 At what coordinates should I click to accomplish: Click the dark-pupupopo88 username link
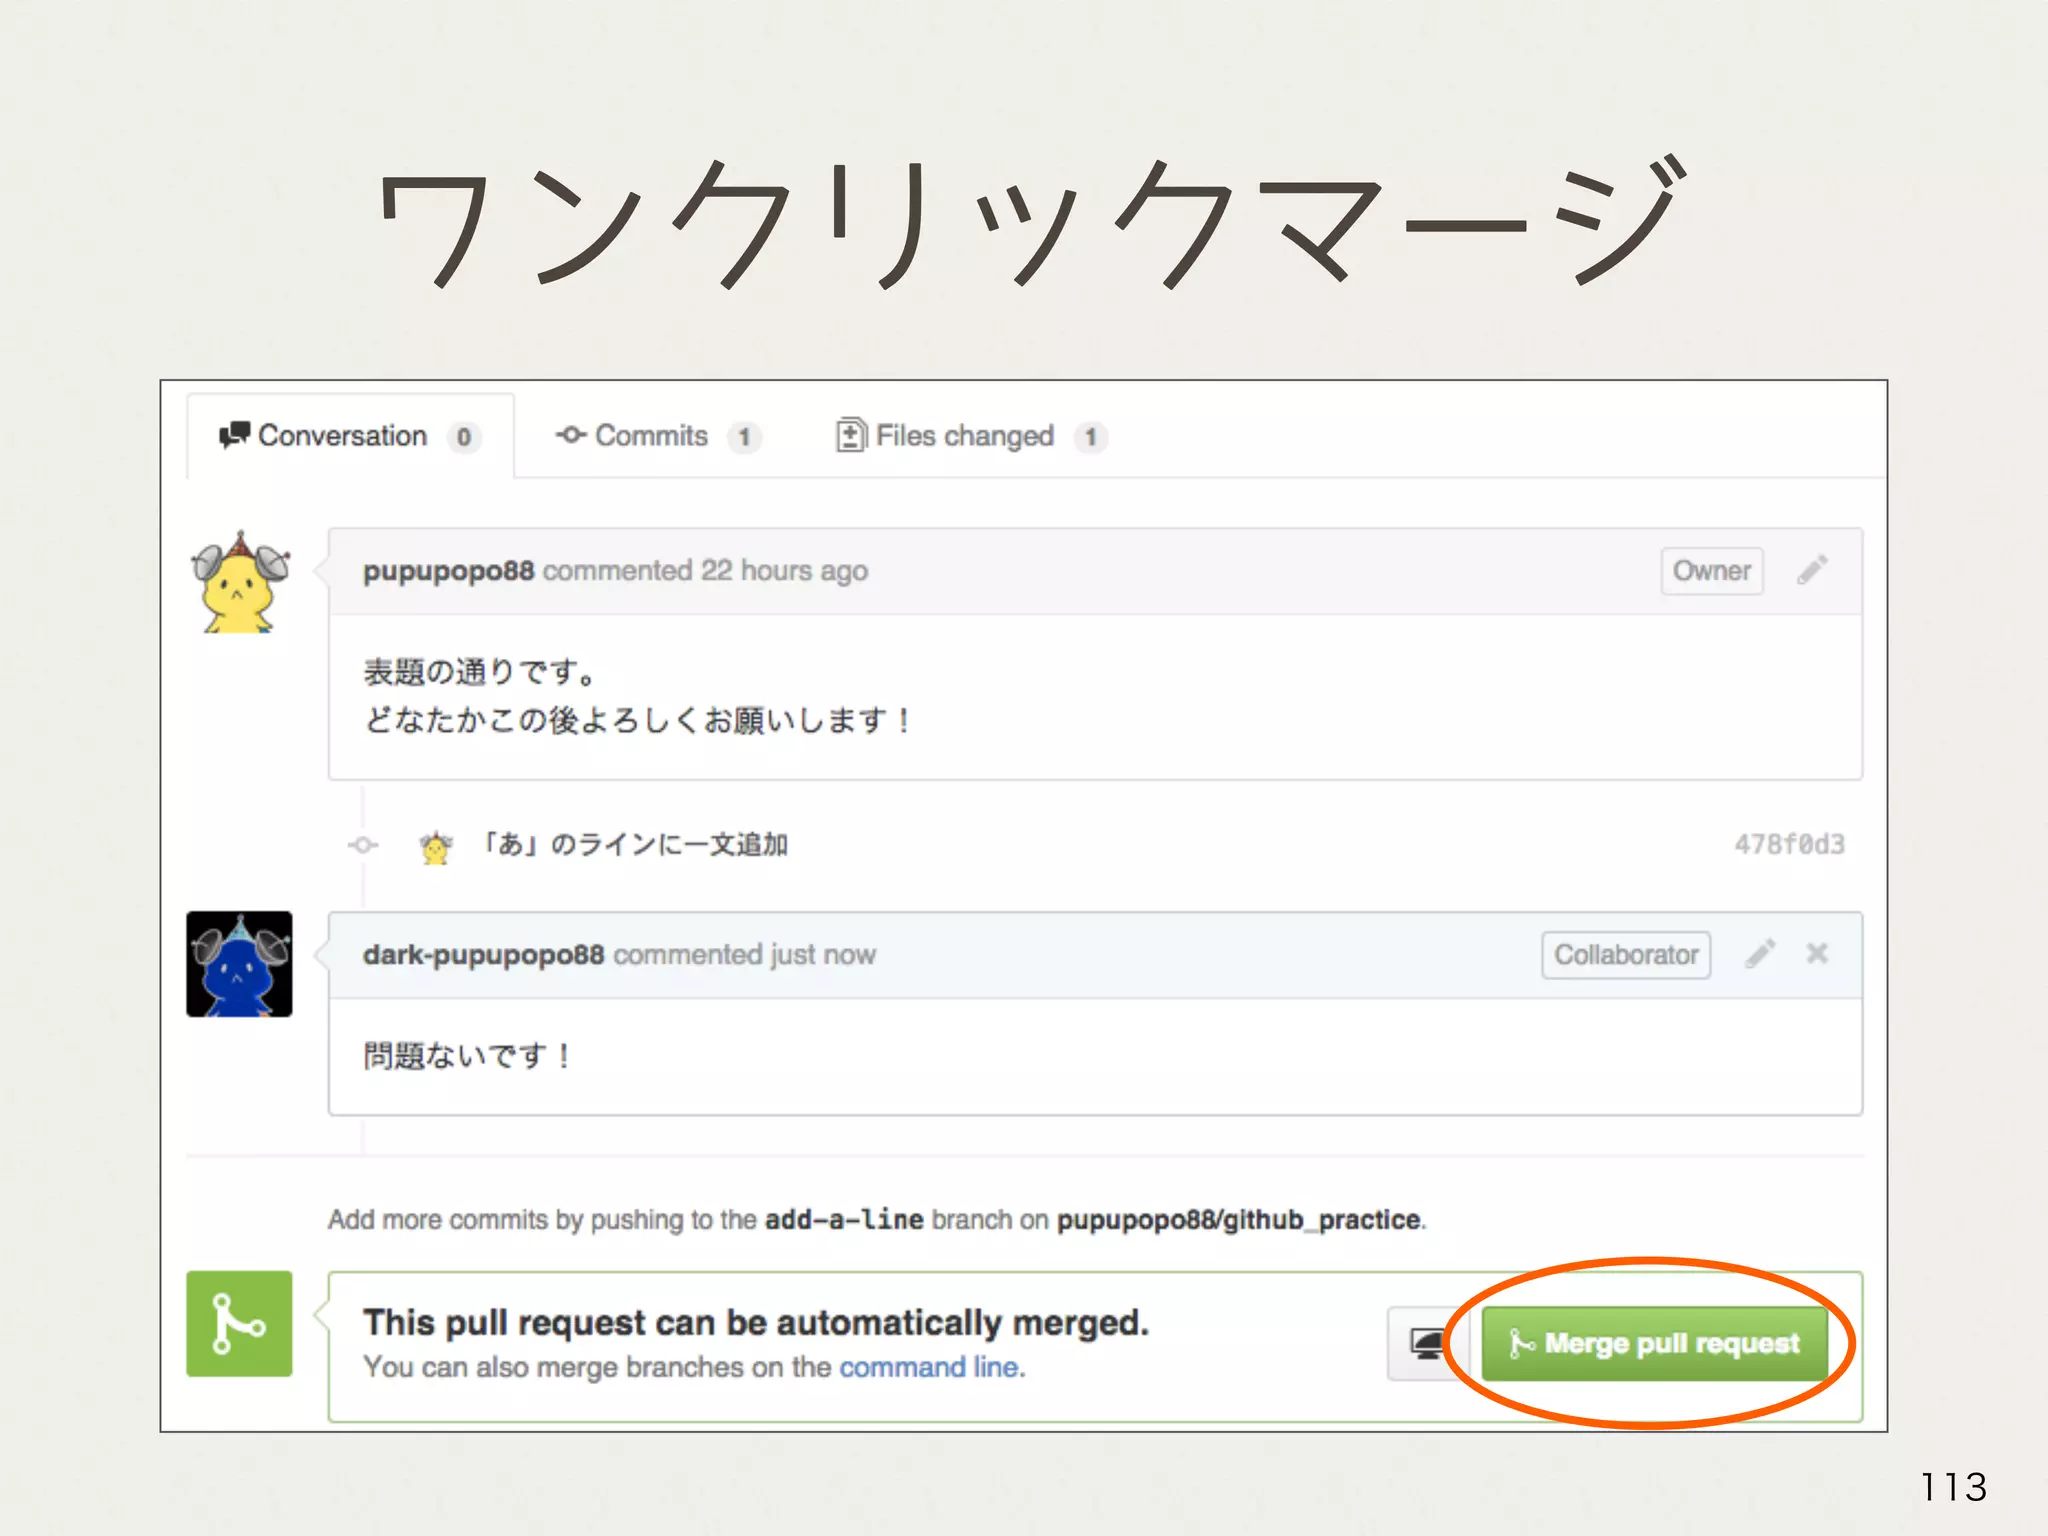483,955
